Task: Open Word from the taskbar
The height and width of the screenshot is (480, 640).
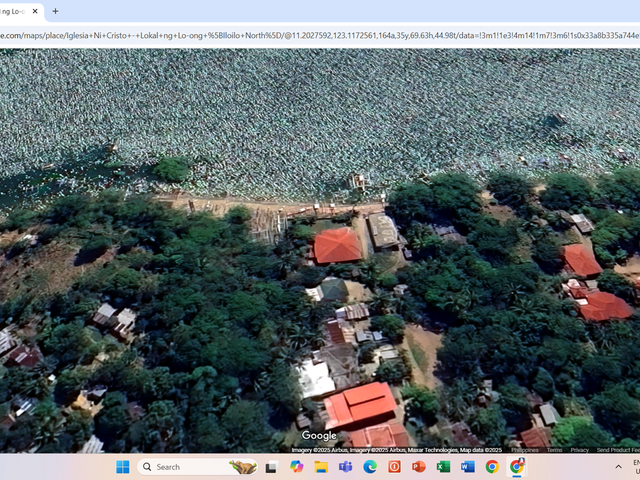Action: pos(468,467)
